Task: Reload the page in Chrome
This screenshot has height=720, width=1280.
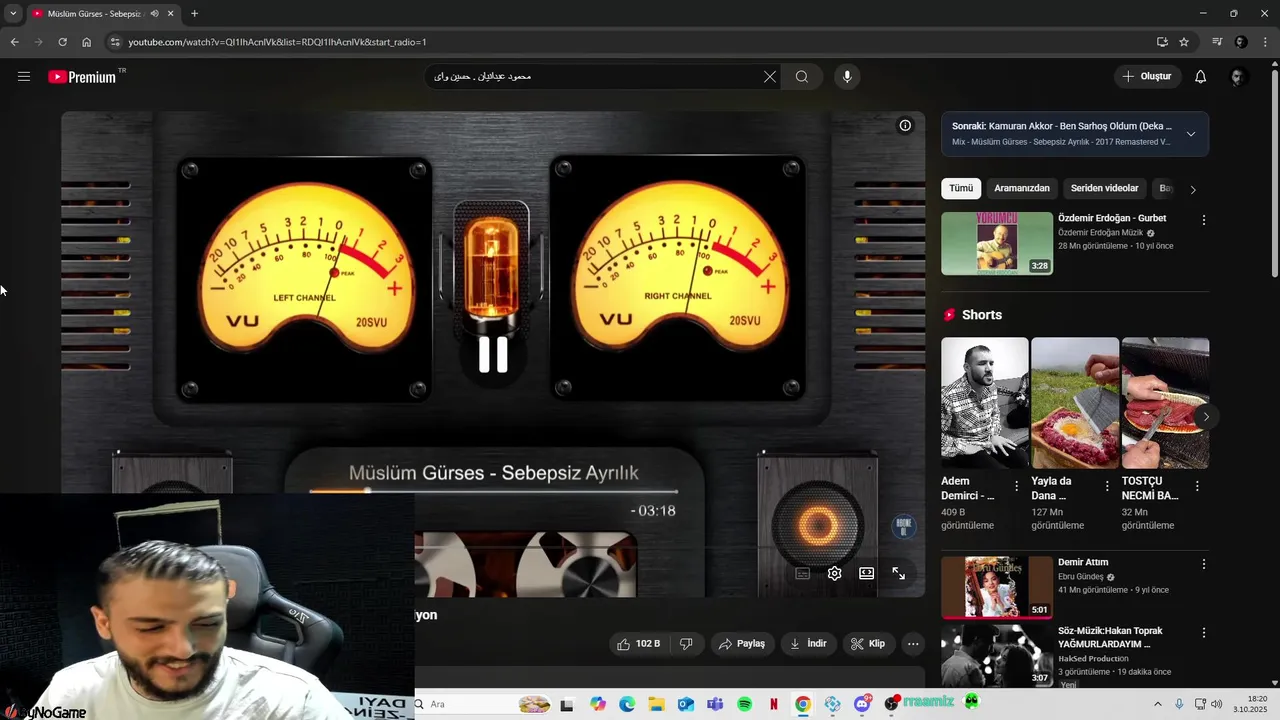Action: pyautogui.click(x=62, y=42)
